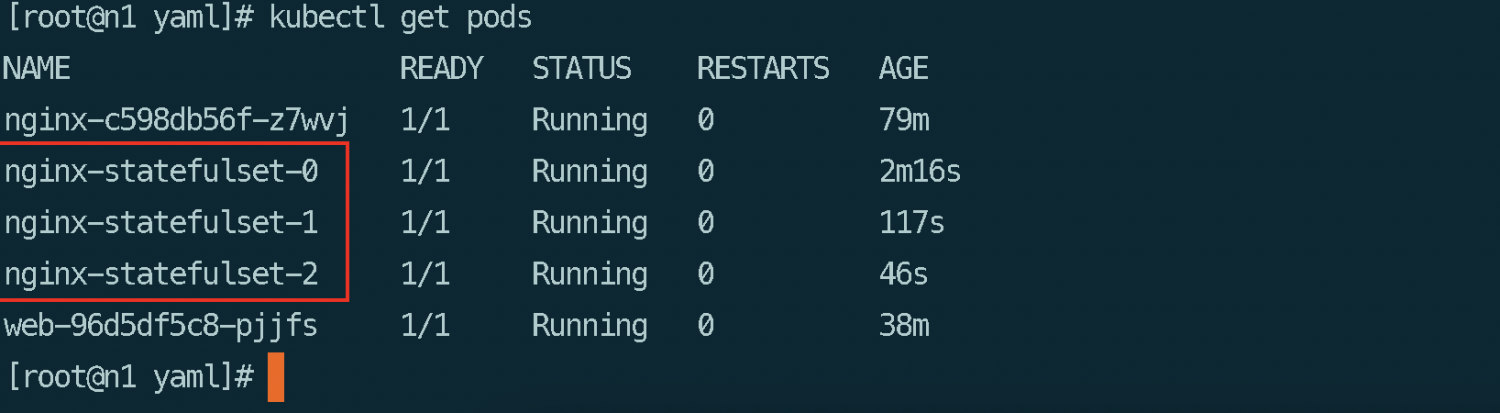Image resolution: width=1500 pixels, height=413 pixels.
Task: Click the 1/1 ready value for web pod
Action: [x=425, y=326]
